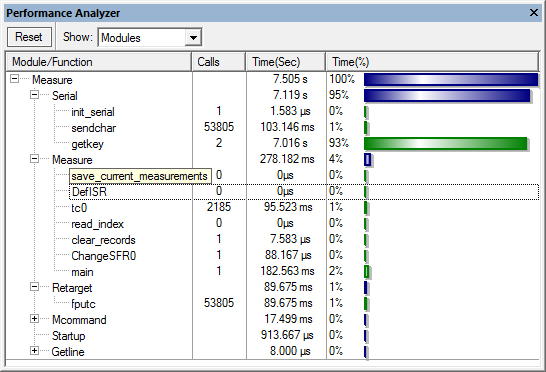Collapse the Serial module node

tap(34, 95)
